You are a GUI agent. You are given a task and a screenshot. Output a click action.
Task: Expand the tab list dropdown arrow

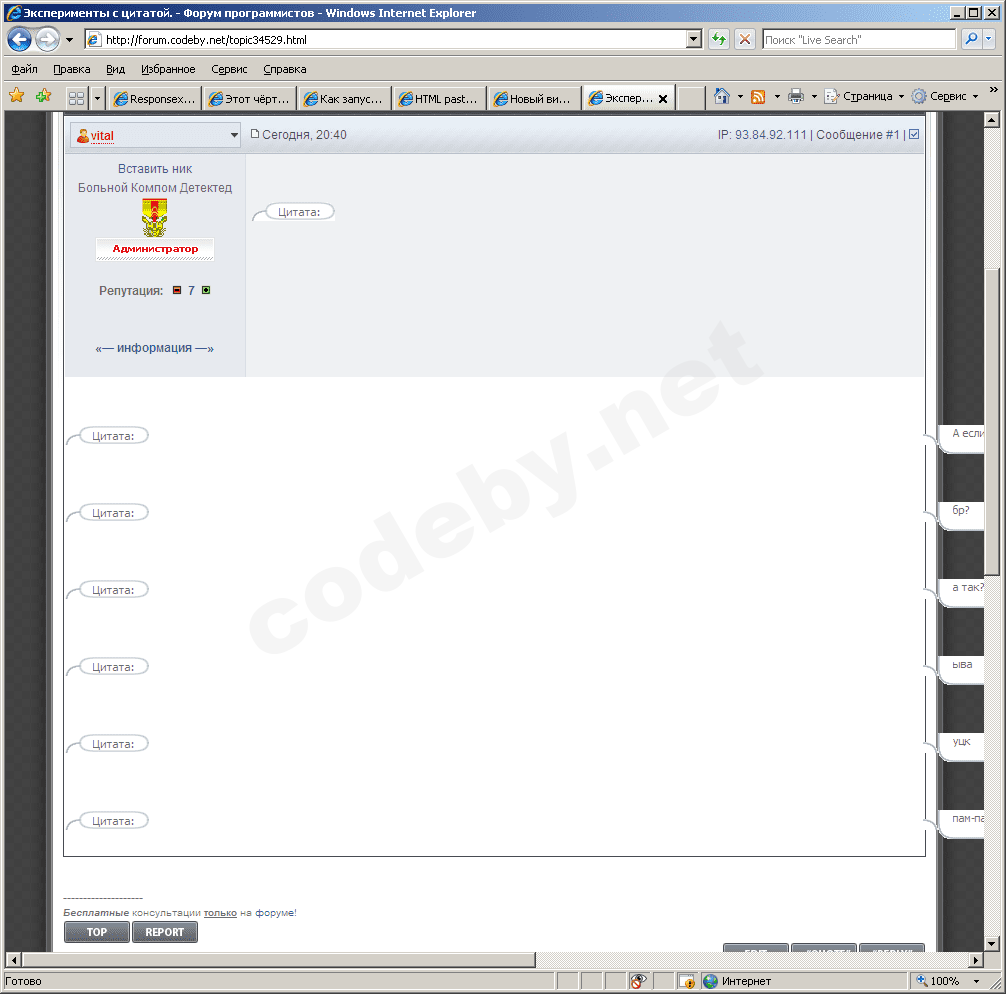pyautogui.click(x=98, y=98)
